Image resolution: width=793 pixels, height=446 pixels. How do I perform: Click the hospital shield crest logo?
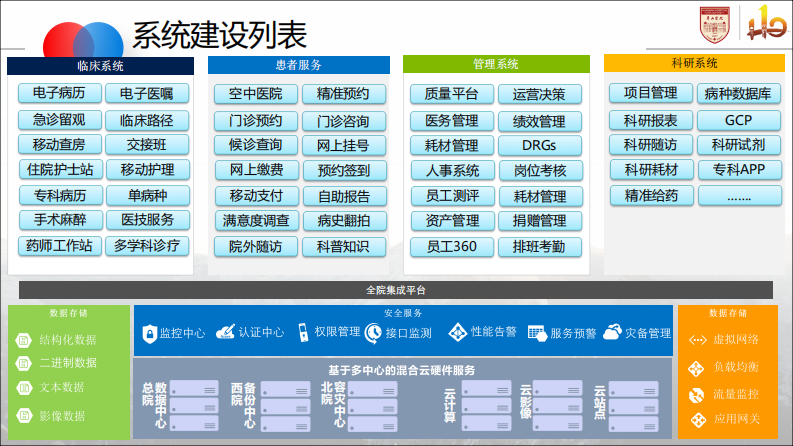click(x=715, y=24)
